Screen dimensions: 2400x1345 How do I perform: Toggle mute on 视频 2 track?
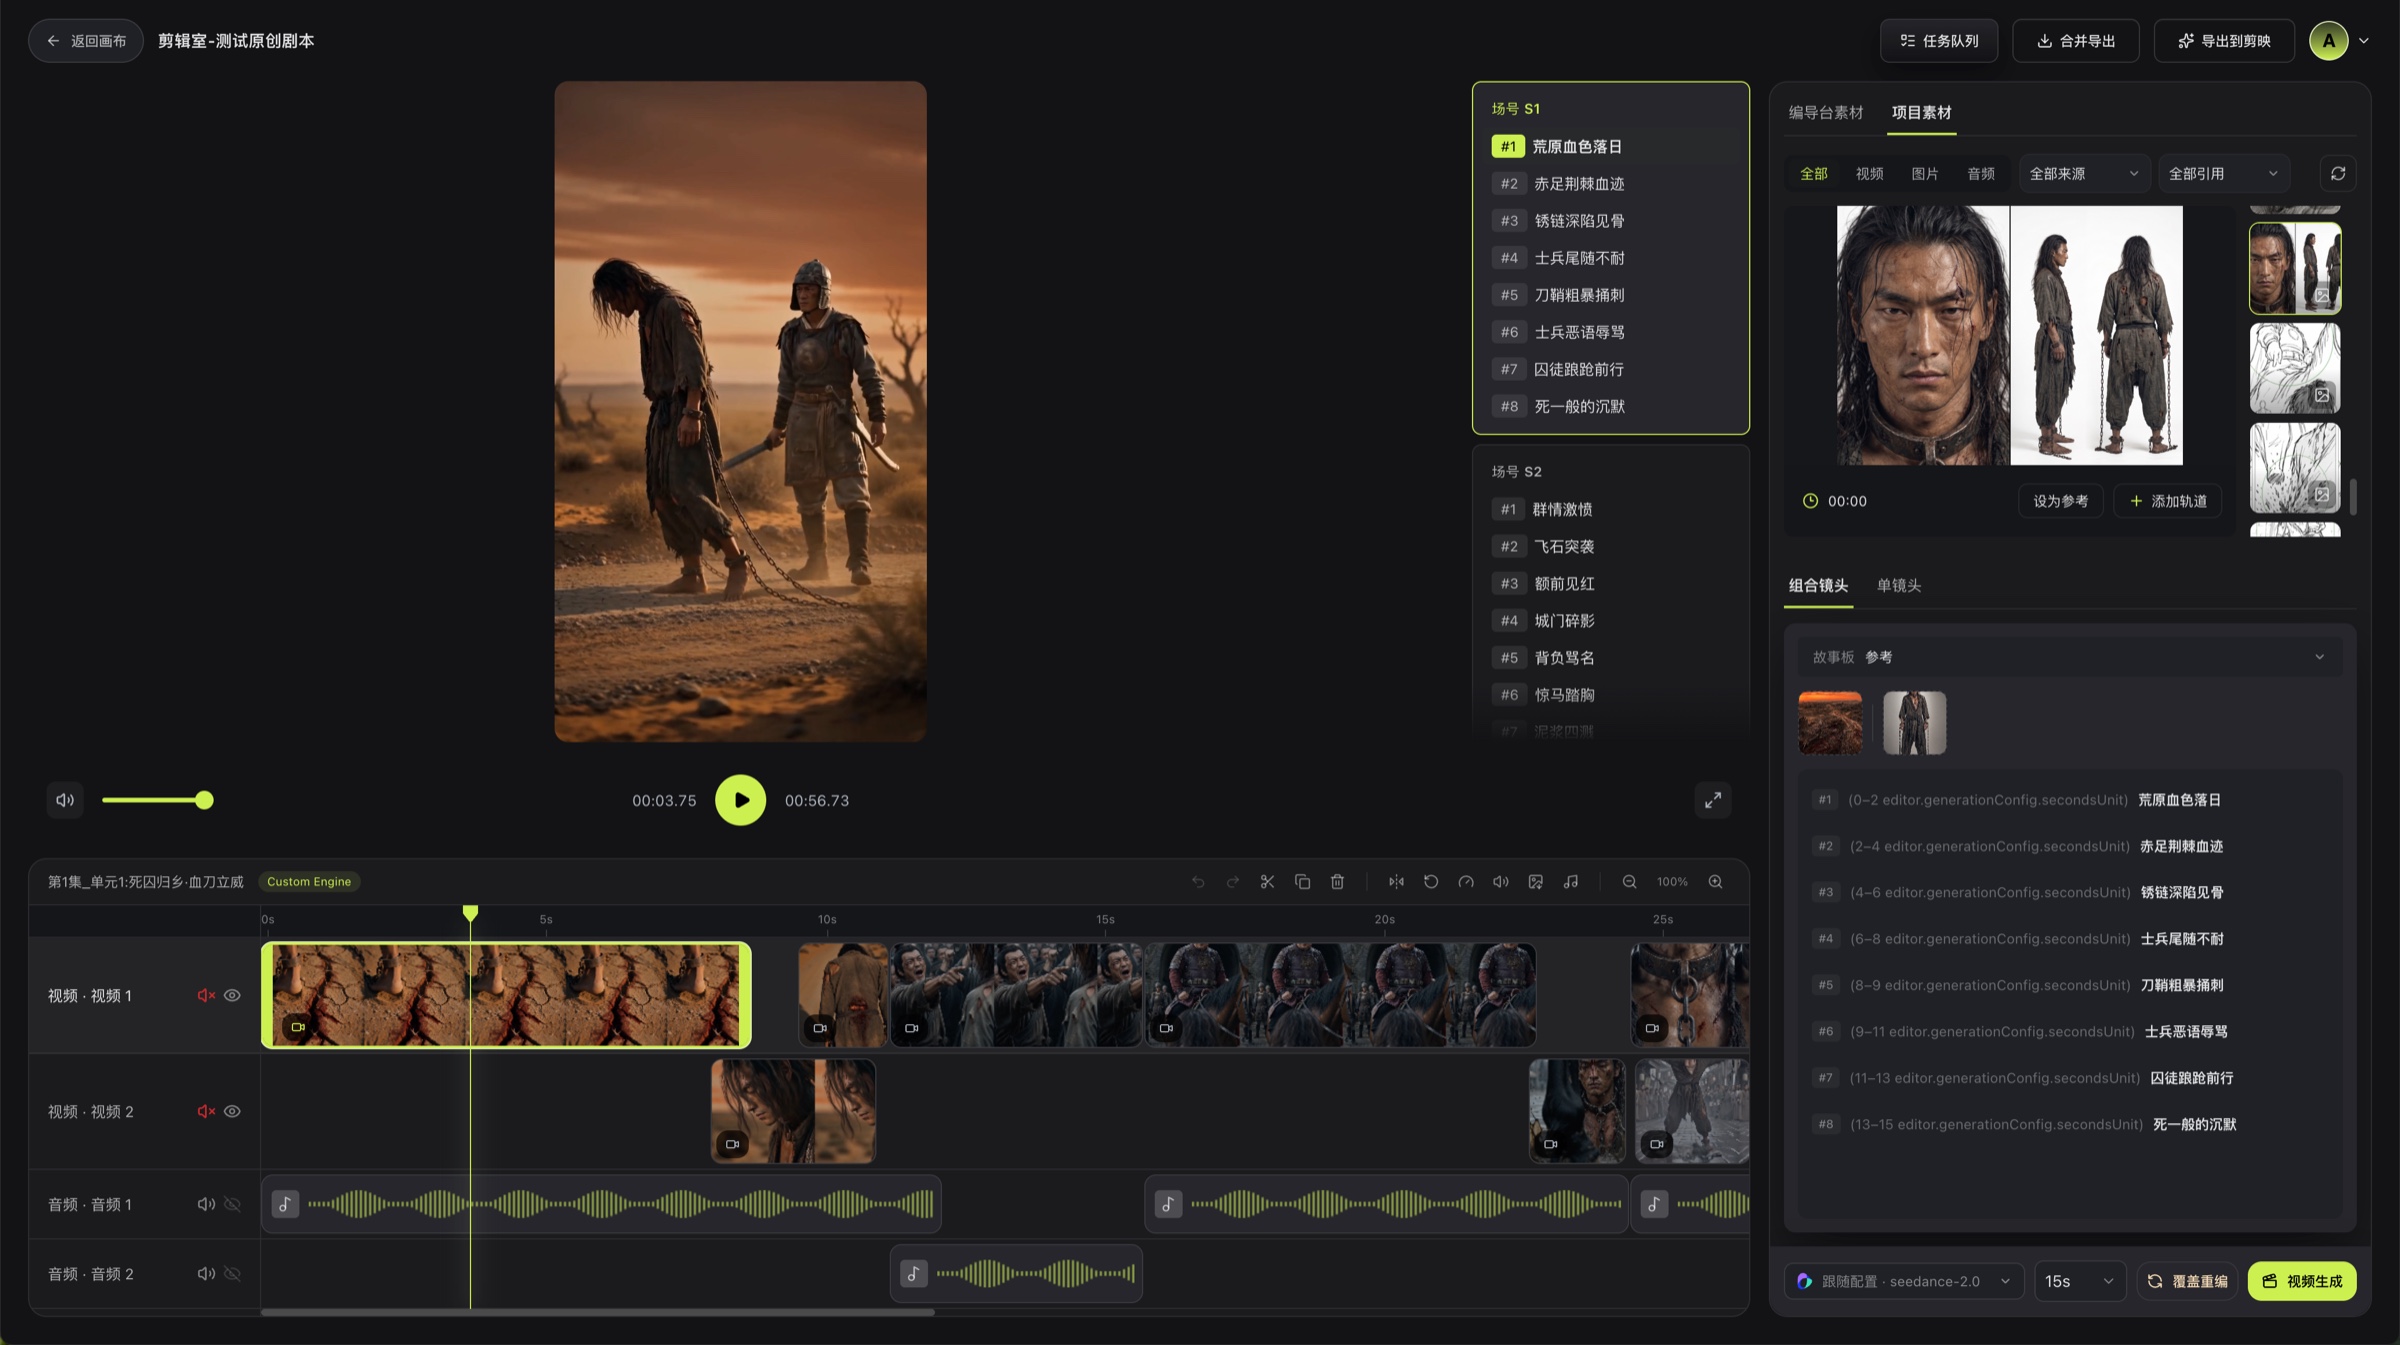[206, 1112]
